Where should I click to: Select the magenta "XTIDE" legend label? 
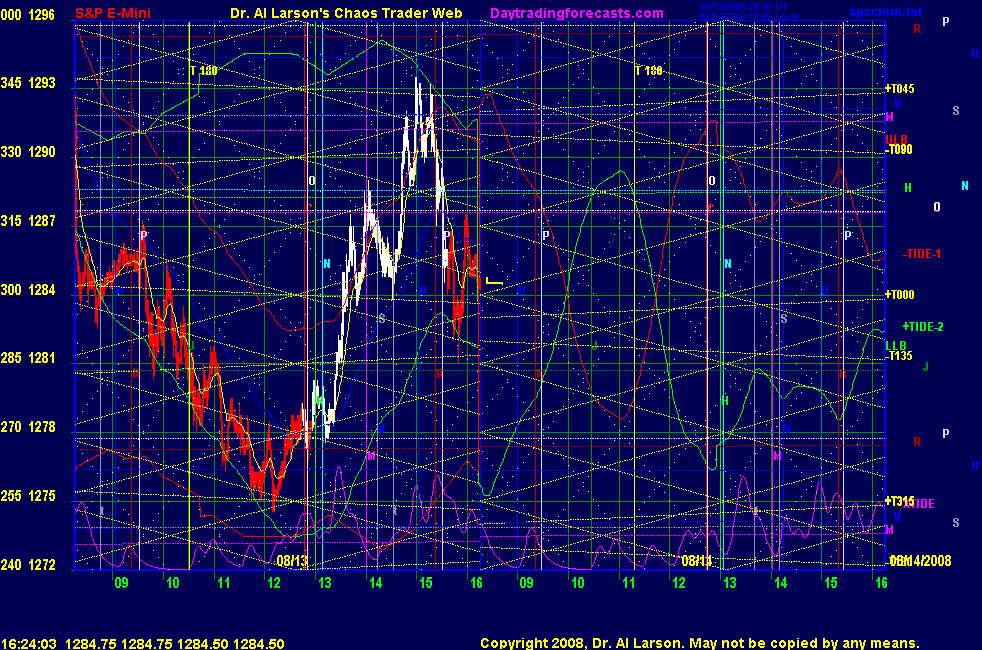(x=920, y=503)
